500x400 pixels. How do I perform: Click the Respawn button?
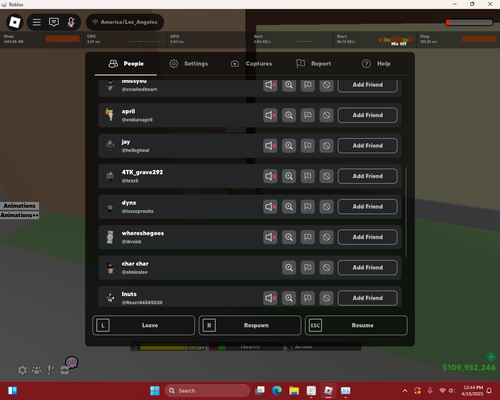click(x=250, y=325)
